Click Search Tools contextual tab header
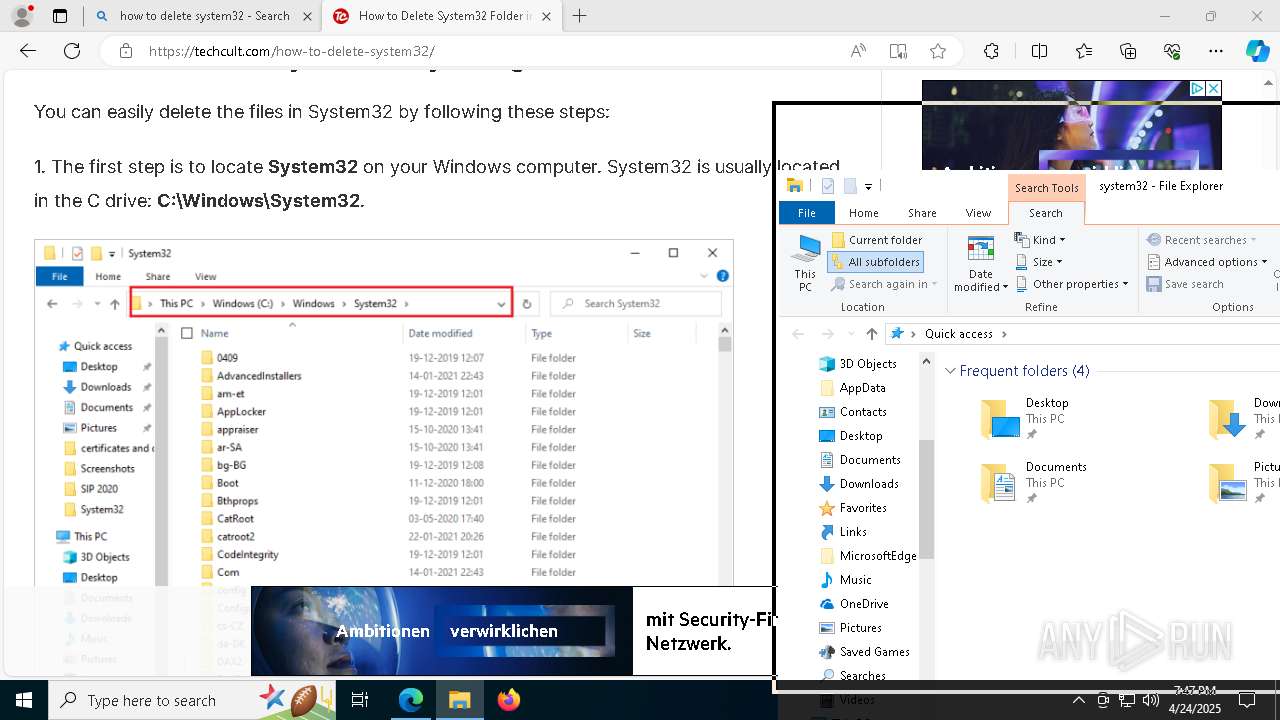Screen dimensions: 1280x720 [1046, 188]
